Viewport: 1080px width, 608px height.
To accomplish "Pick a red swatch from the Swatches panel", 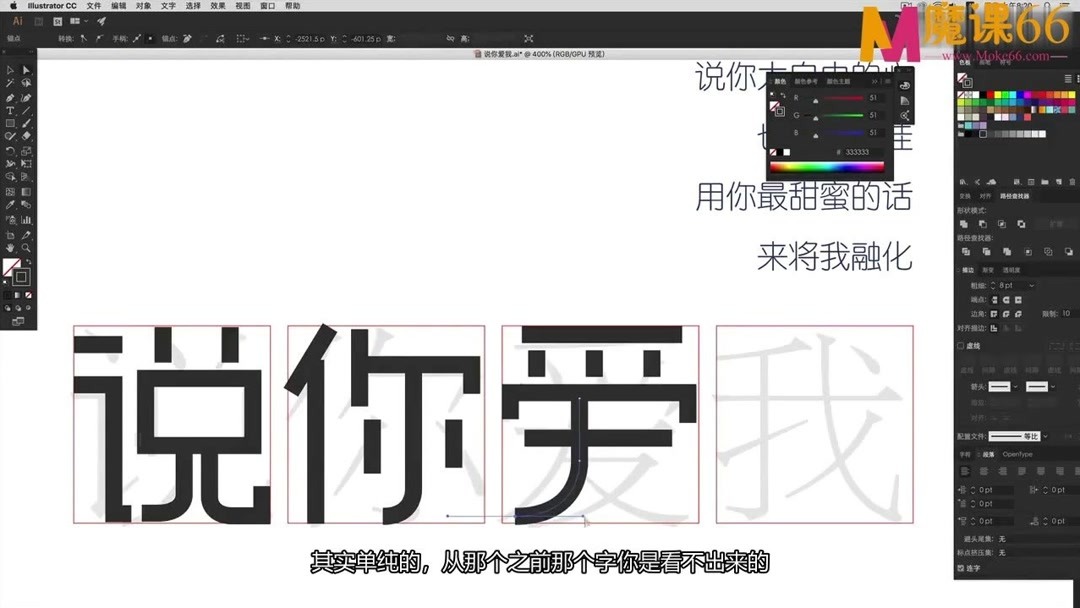I will click(x=990, y=94).
